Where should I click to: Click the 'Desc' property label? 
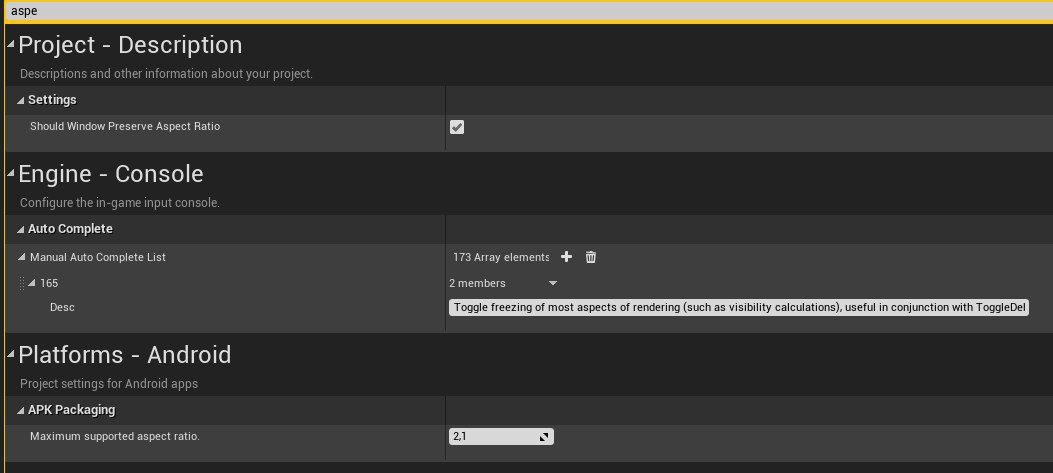pyautogui.click(x=62, y=307)
